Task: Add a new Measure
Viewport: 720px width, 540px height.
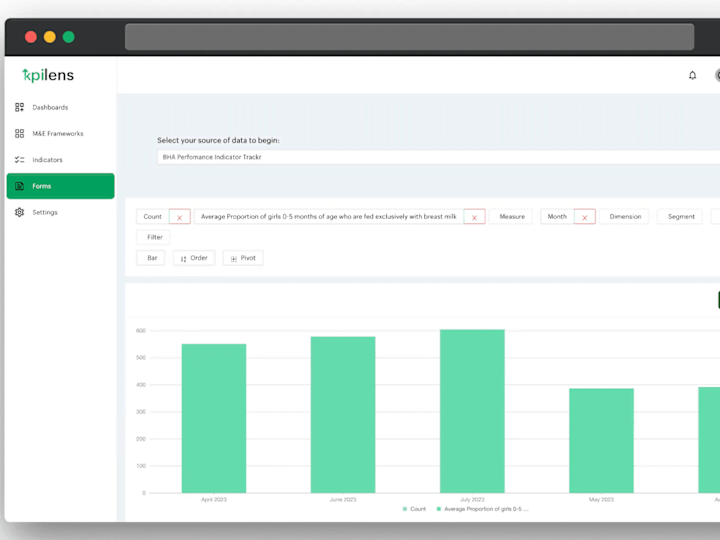Action: pos(512,216)
